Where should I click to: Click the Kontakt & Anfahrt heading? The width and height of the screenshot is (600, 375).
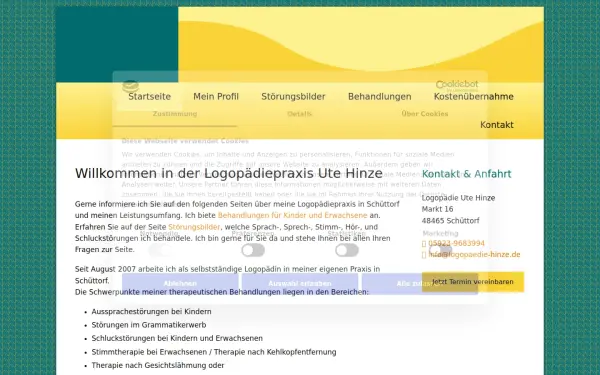point(466,174)
